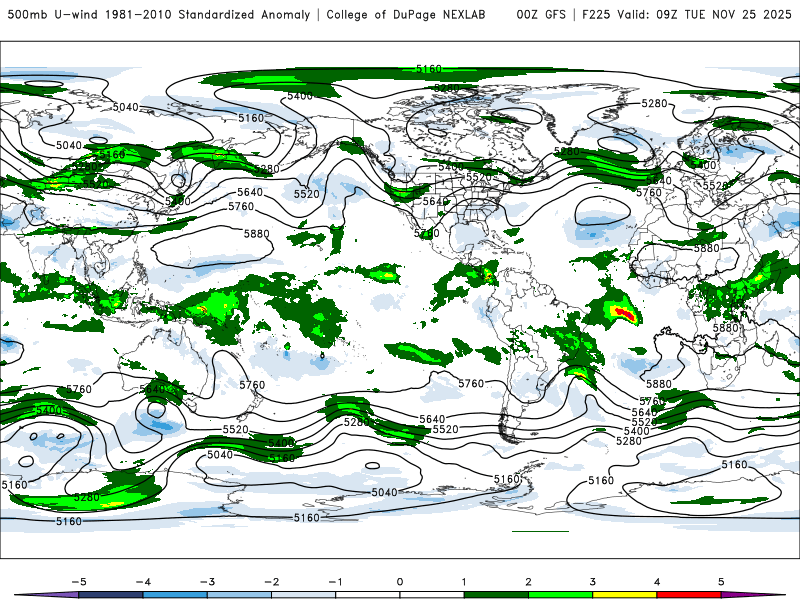
Task: Click the '-2' colorbar label
Action: point(271,582)
